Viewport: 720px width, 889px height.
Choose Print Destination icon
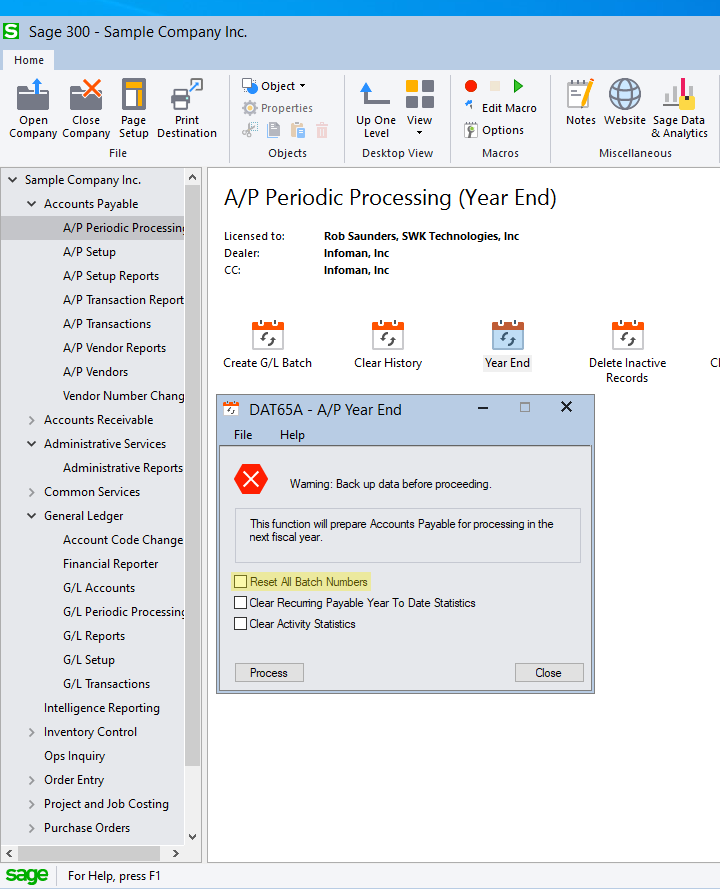pos(187,108)
